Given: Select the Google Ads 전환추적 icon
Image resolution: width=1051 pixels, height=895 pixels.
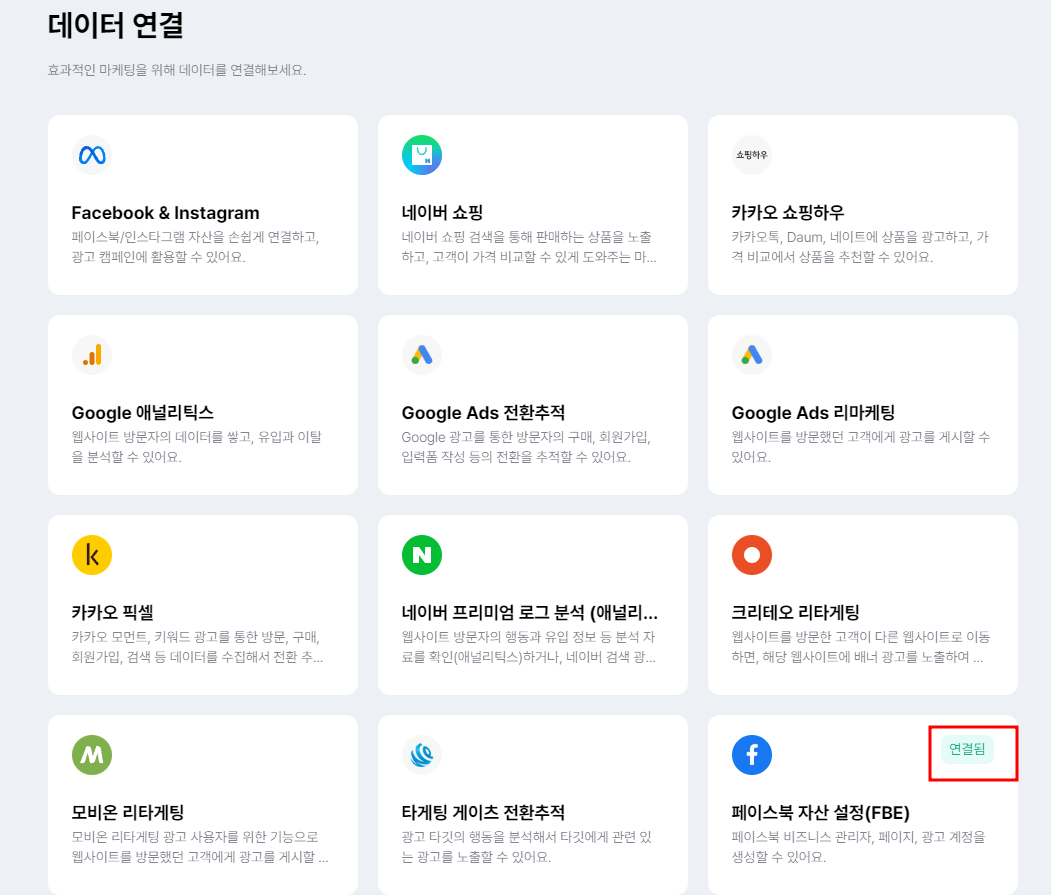Looking at the screenshot, I should click(422, 355).
